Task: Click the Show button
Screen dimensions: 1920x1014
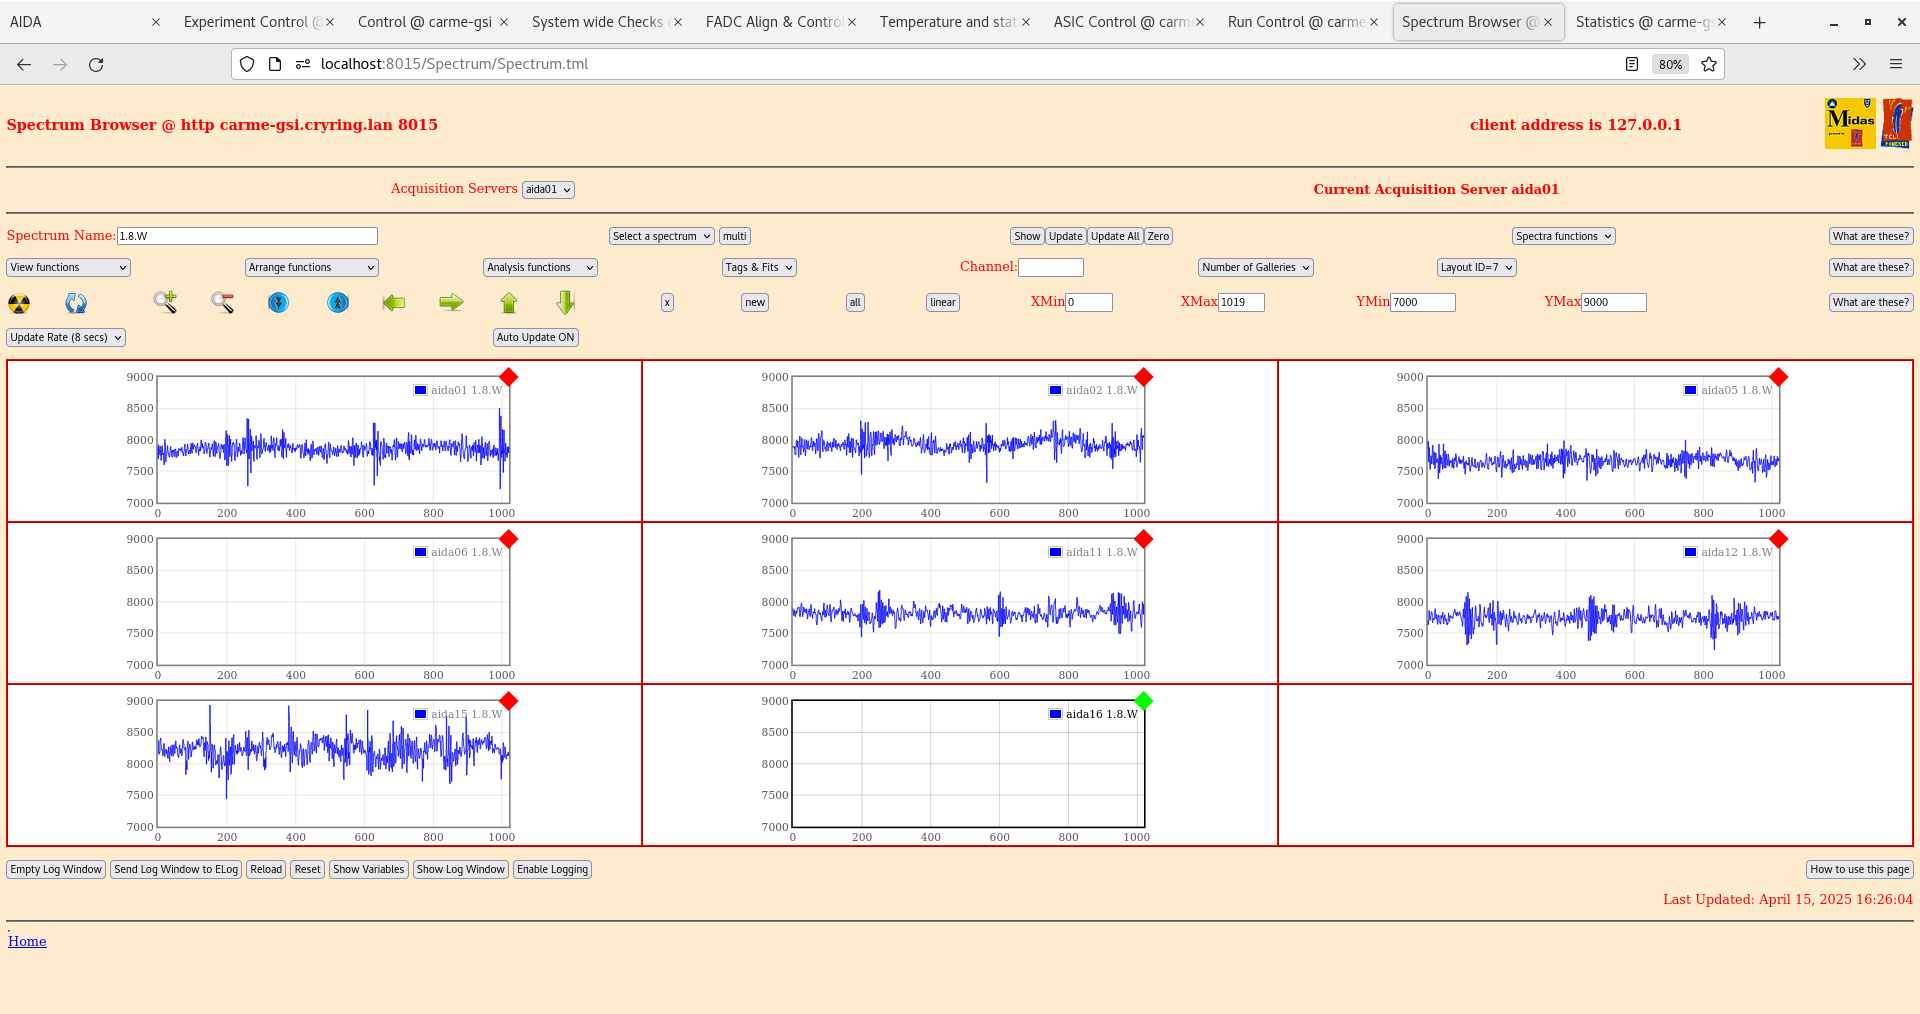Action: [1027, 236]
